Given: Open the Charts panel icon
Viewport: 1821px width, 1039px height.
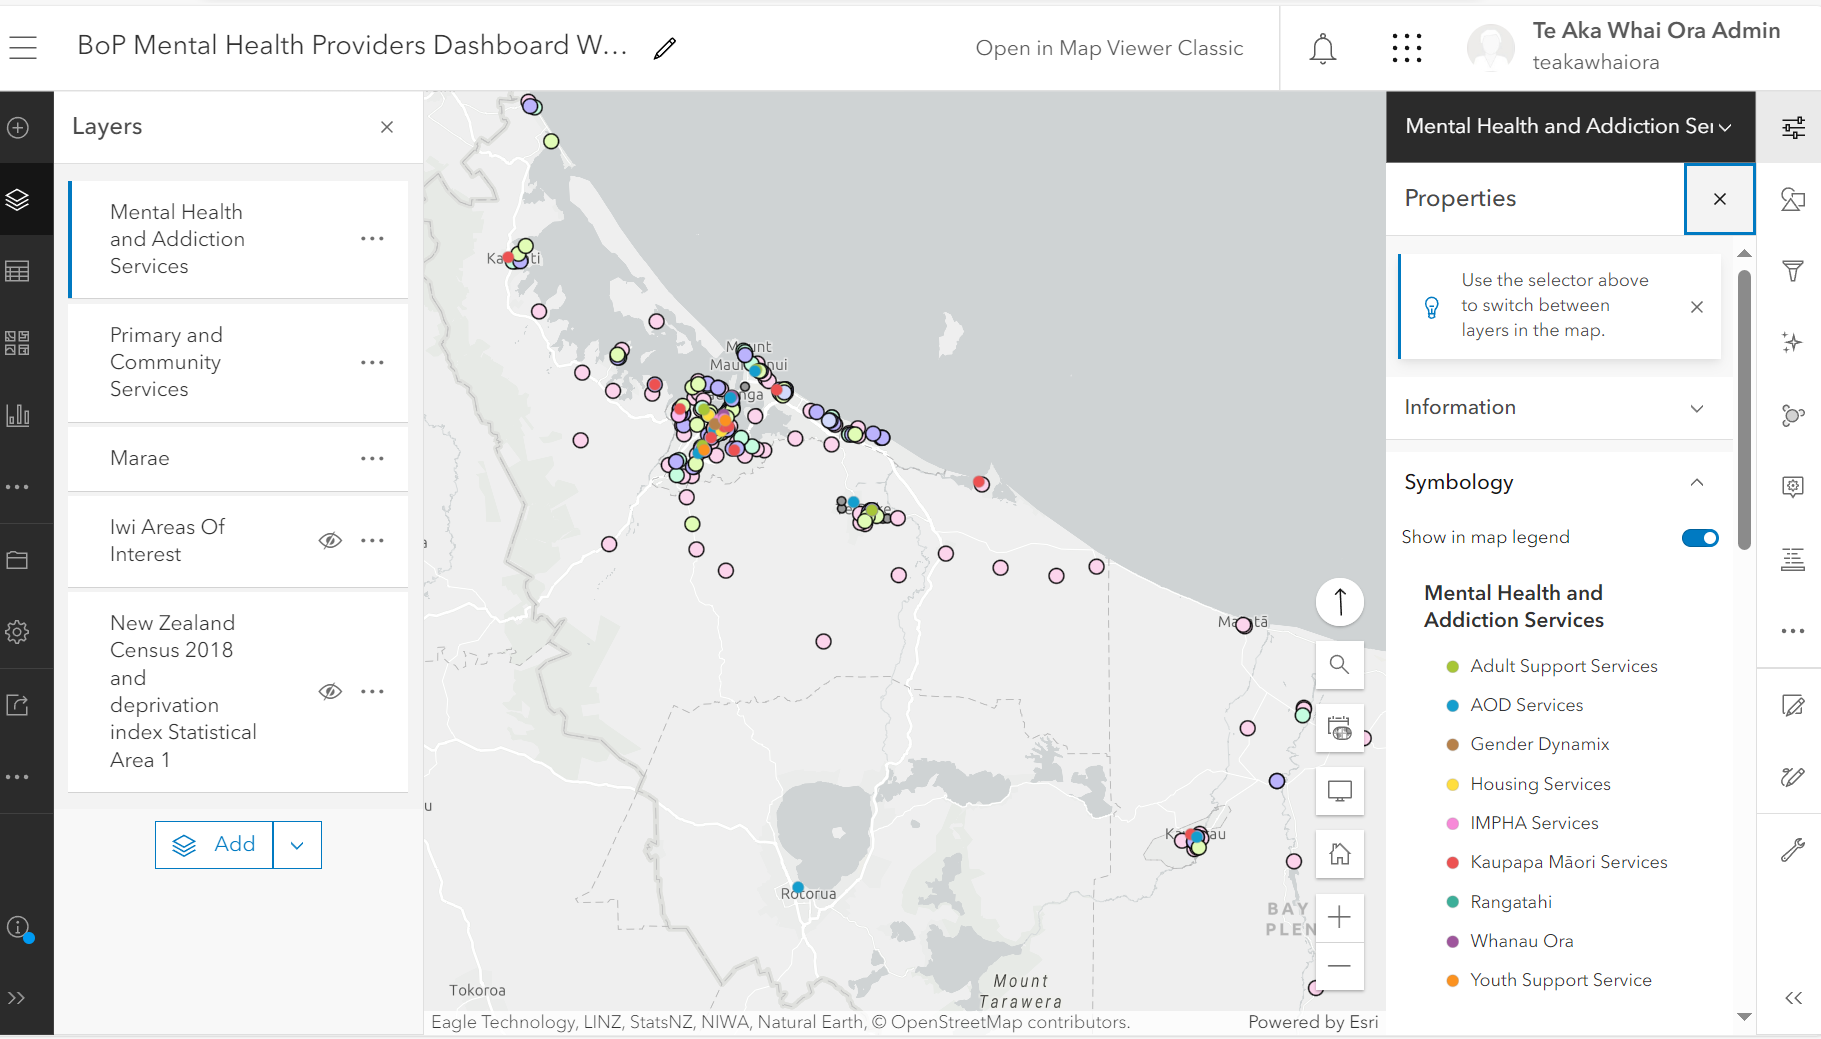Looking at the screenshot, I should tap(18, 415).
